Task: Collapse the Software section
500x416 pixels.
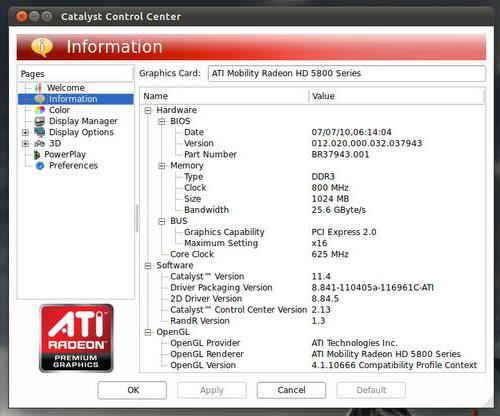Action: 148,266
